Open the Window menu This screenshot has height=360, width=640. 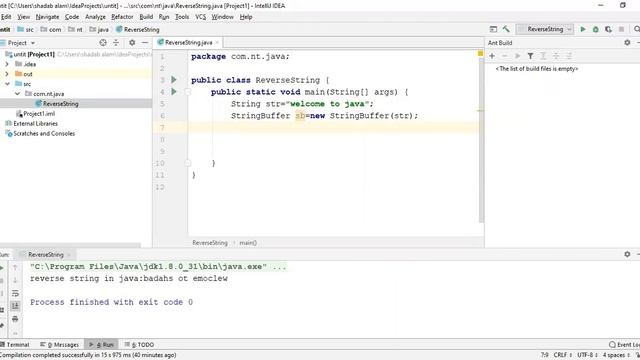click(222, 17)
